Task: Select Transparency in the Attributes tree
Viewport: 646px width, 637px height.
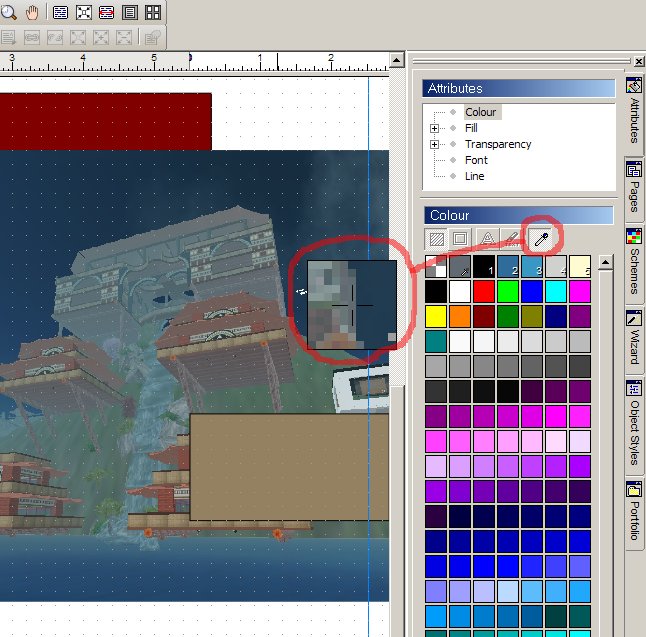Action: 498,144
